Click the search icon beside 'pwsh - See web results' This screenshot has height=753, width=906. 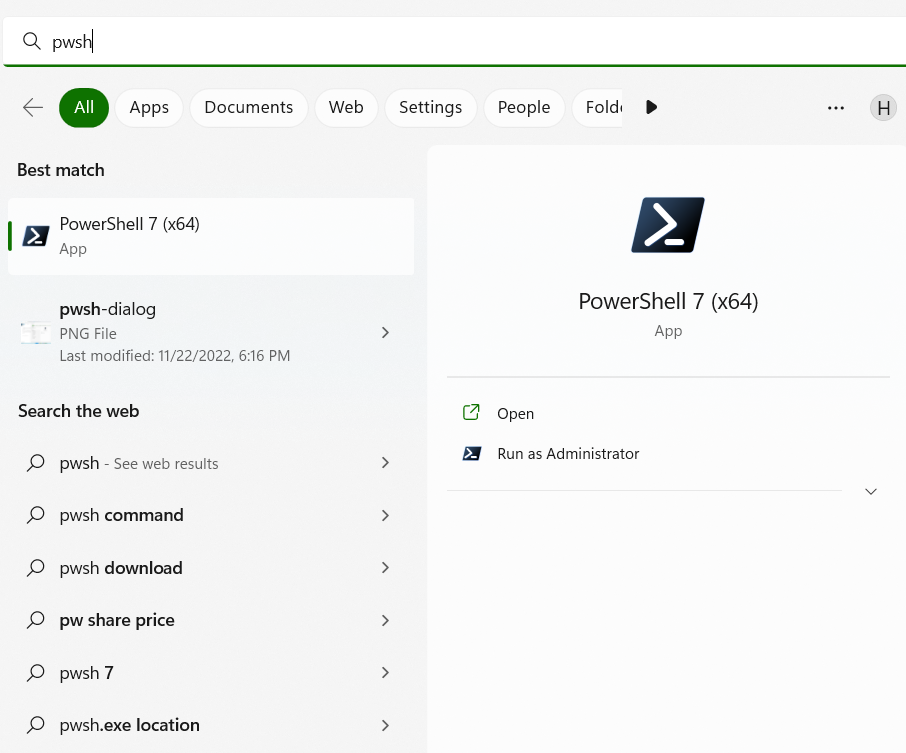(x=36, y=463)
